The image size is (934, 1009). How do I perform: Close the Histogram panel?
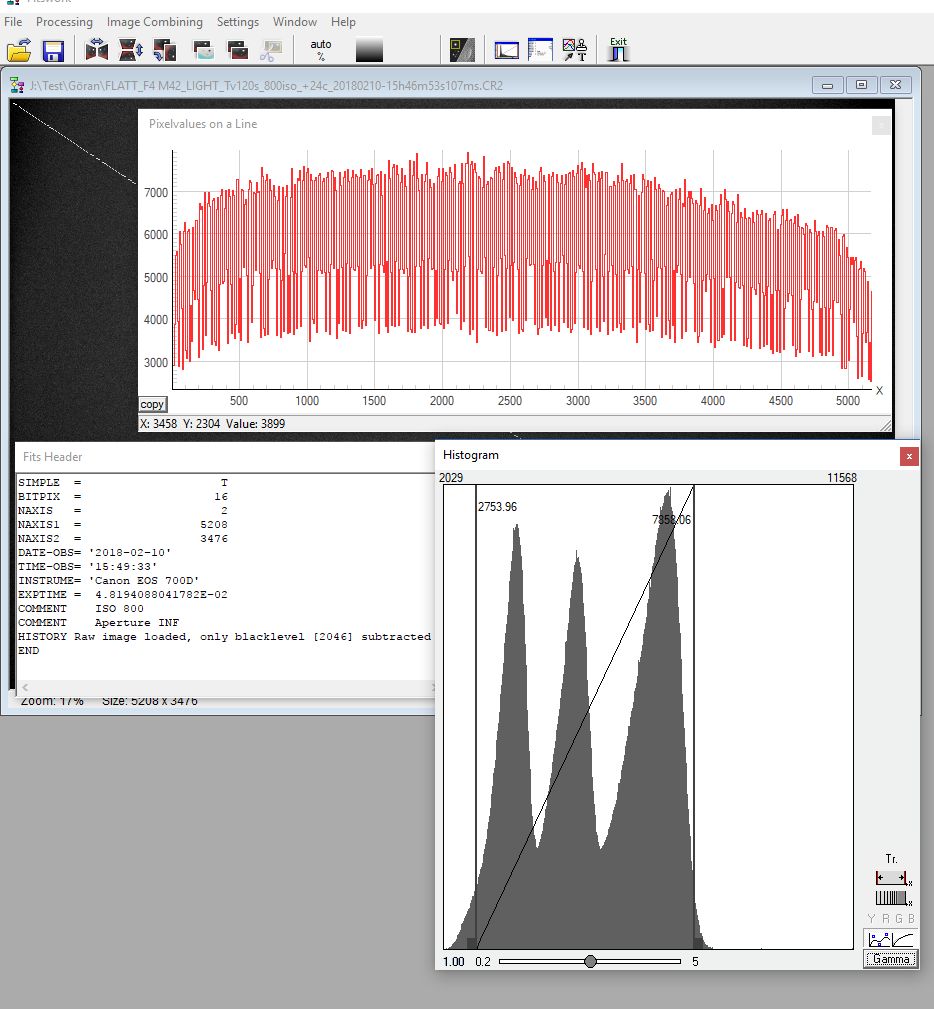pos(909,456)
